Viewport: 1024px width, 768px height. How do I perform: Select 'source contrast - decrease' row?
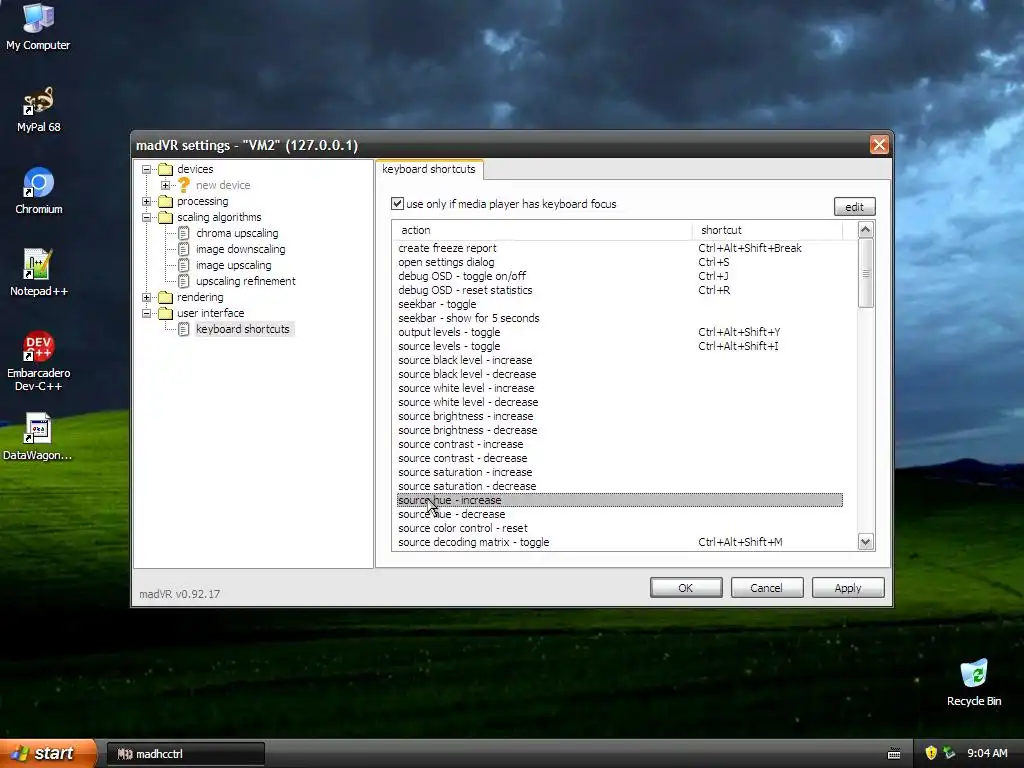(x=620, y=458)
